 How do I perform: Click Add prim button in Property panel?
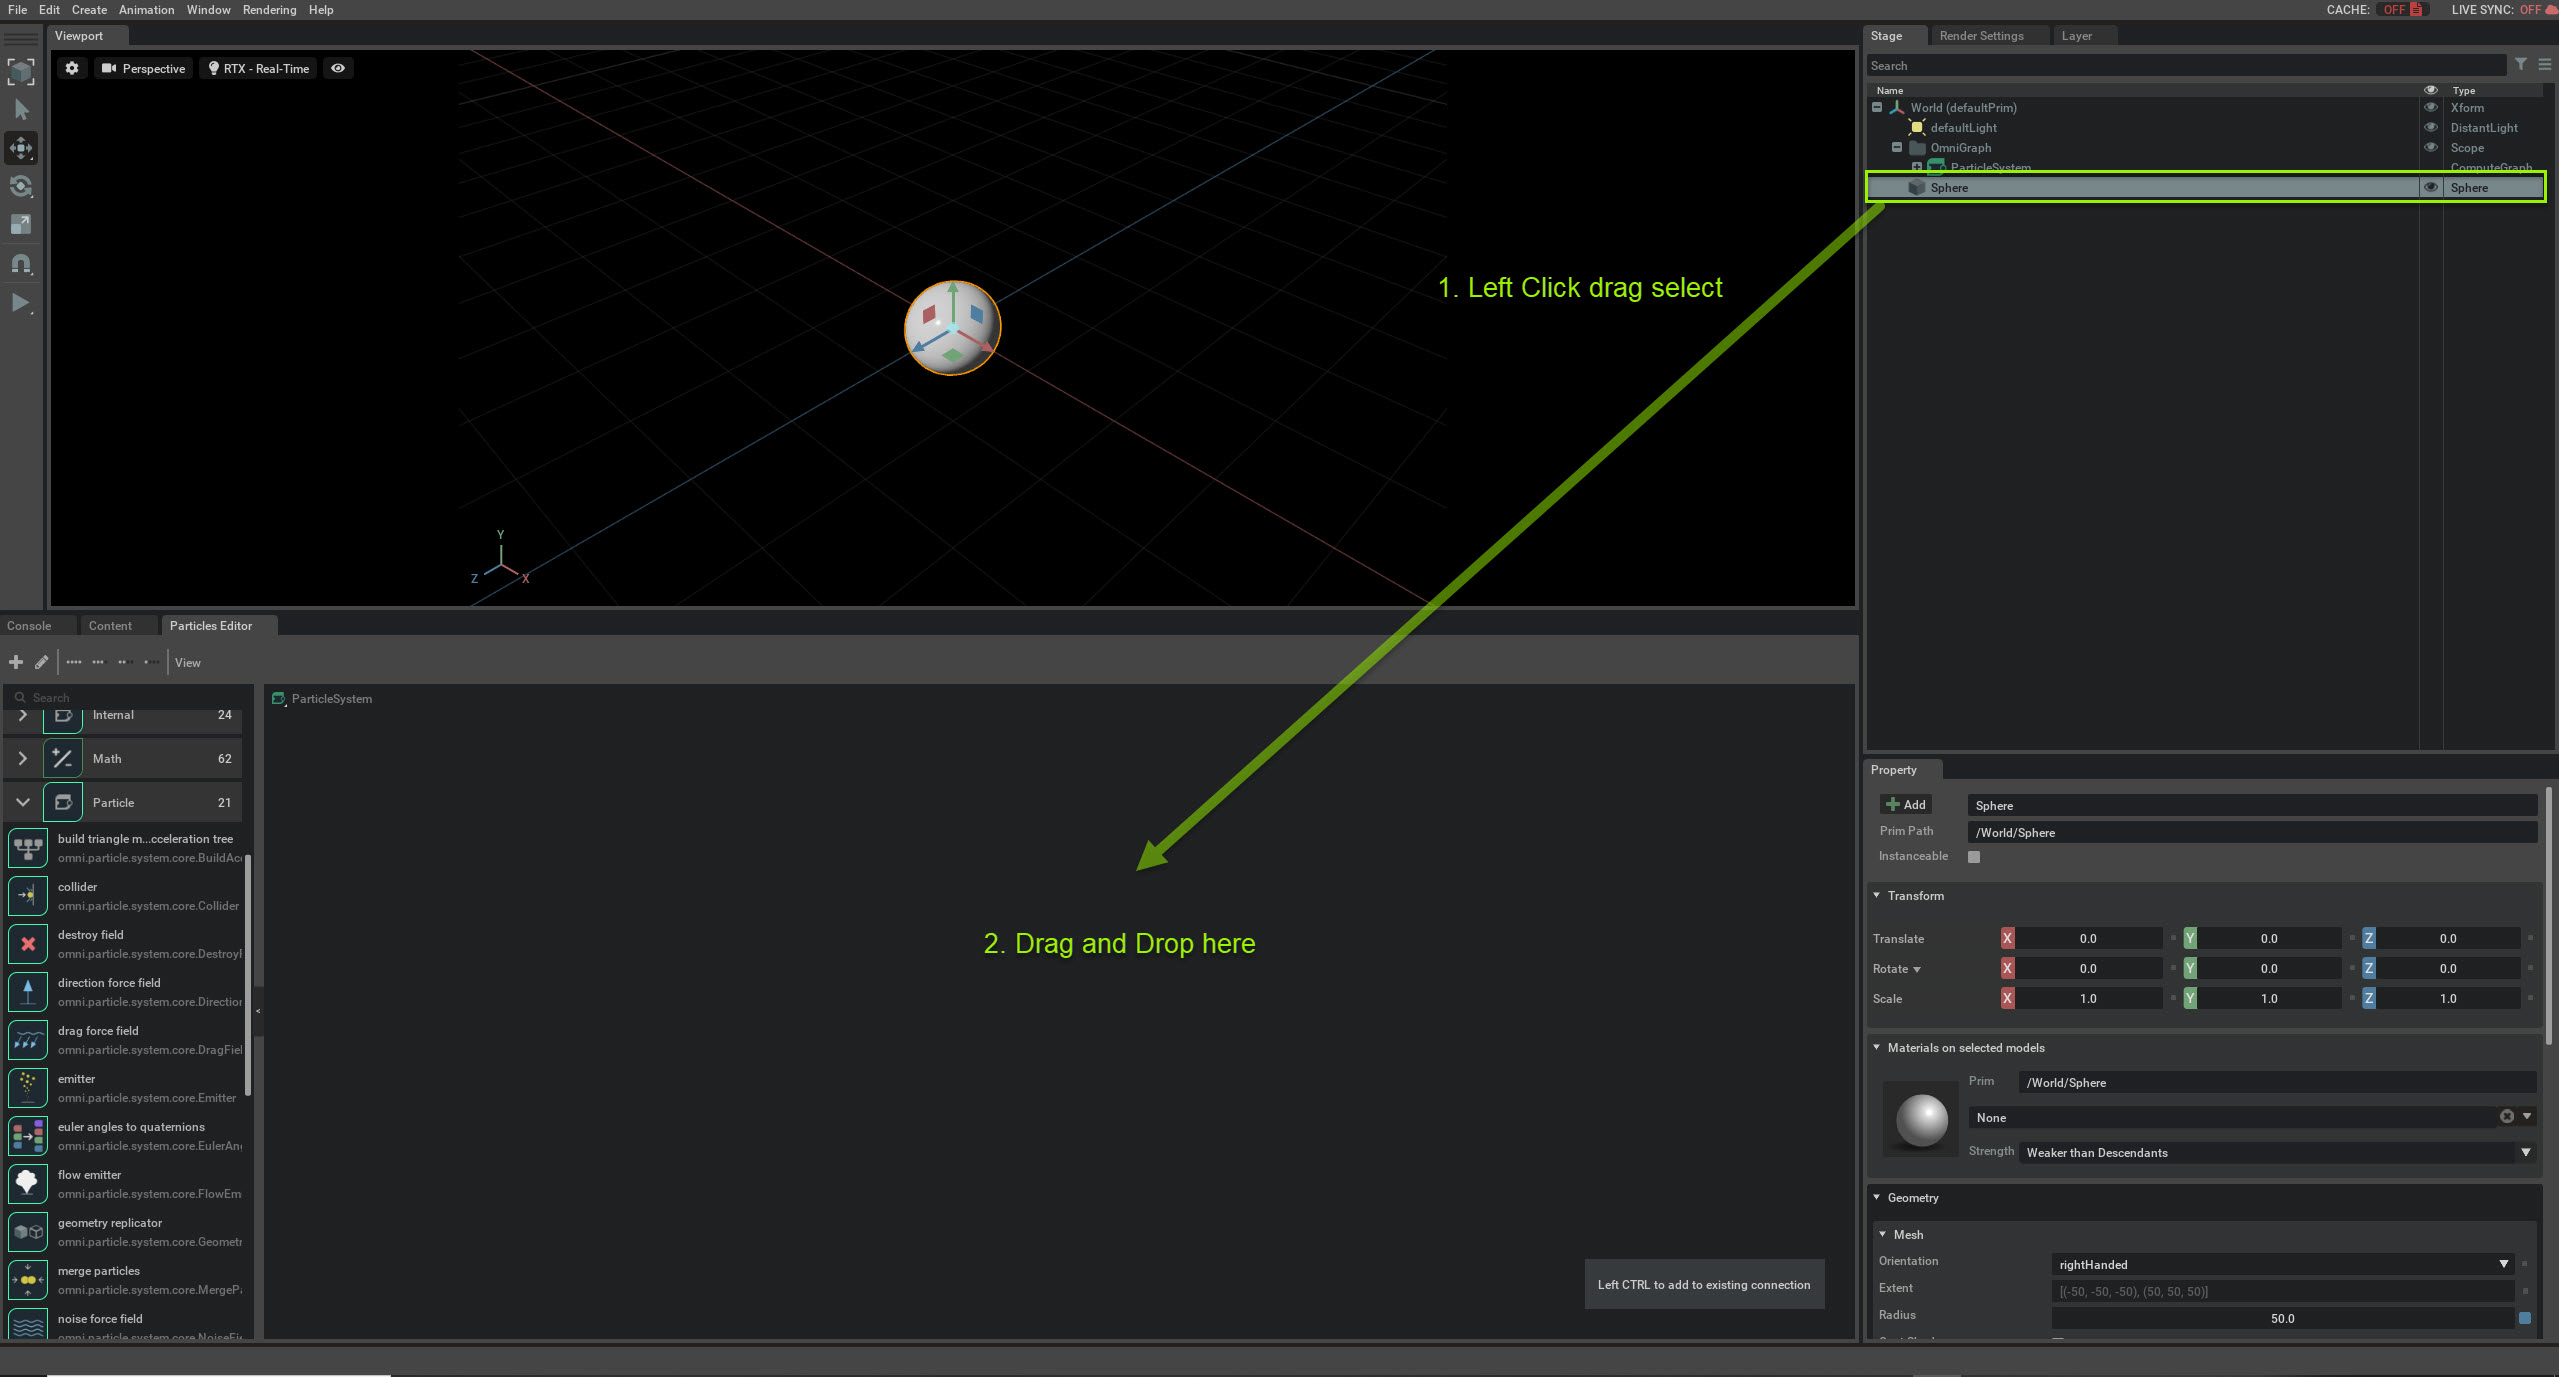(x=1903, y=804)
